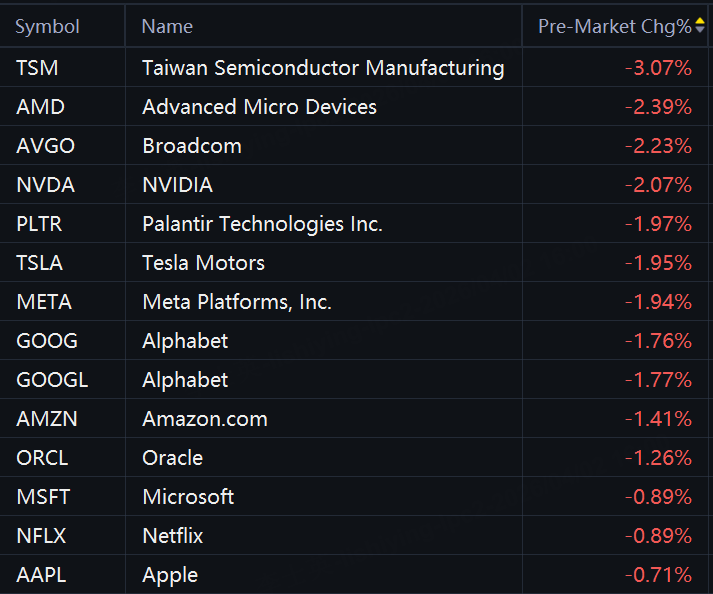Click the TSLA ticker symbol
Screen dimensions: 713x594
[40, 263]
